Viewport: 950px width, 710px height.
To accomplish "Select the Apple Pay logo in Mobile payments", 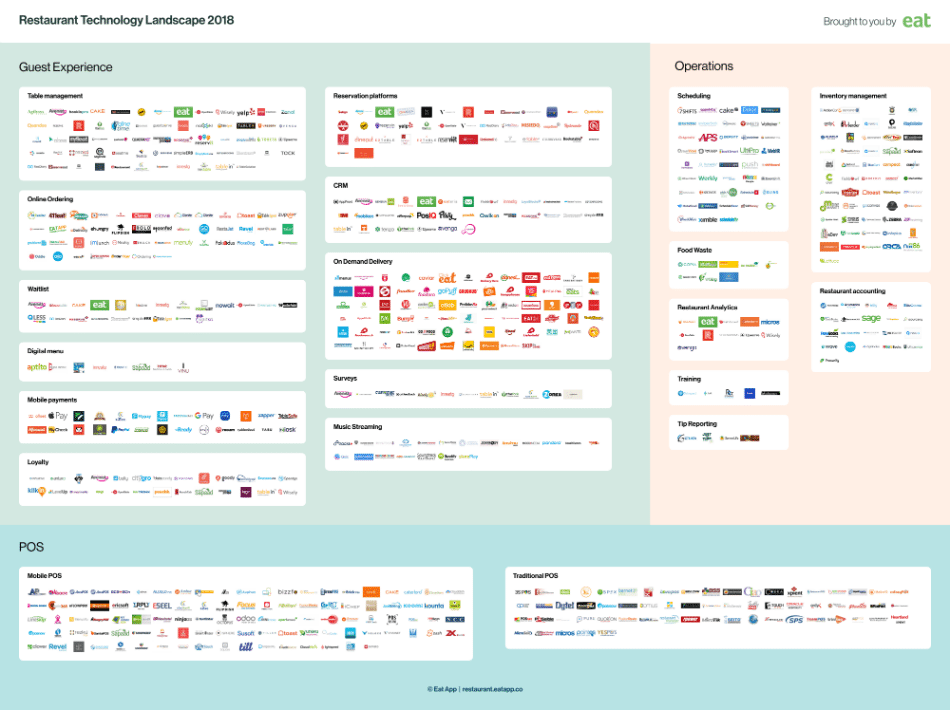I will point(58,416).
